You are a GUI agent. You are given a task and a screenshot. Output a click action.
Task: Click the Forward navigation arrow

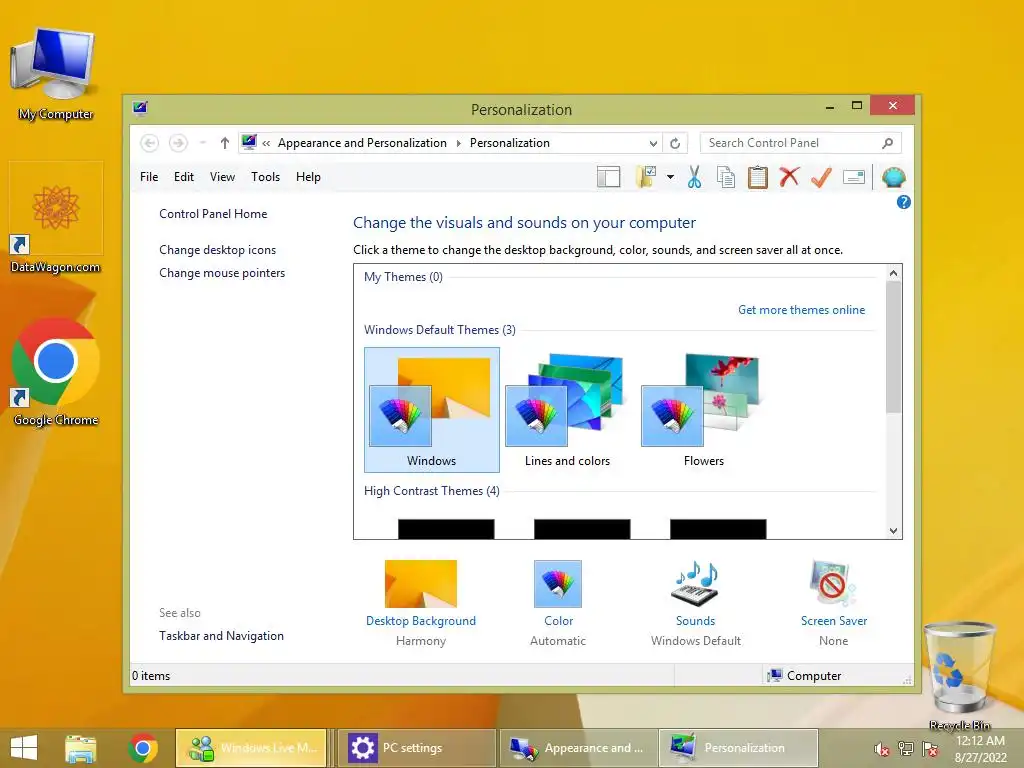point(178,143)
